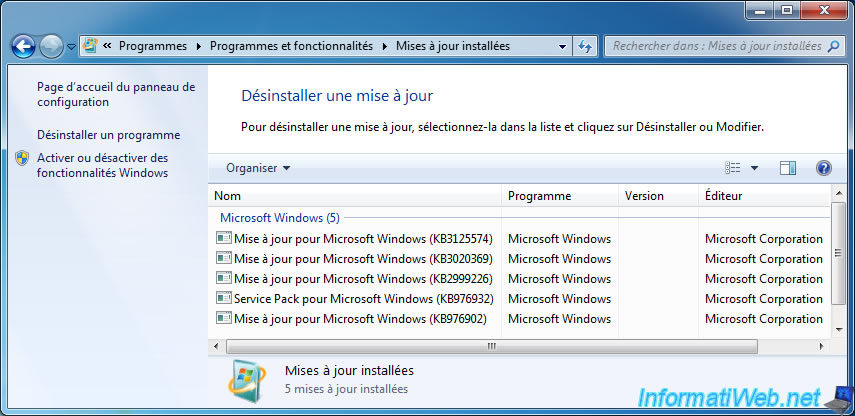Click the horizontal scrollbar left arrow
The image size is (855, 416).
point(216,346)
